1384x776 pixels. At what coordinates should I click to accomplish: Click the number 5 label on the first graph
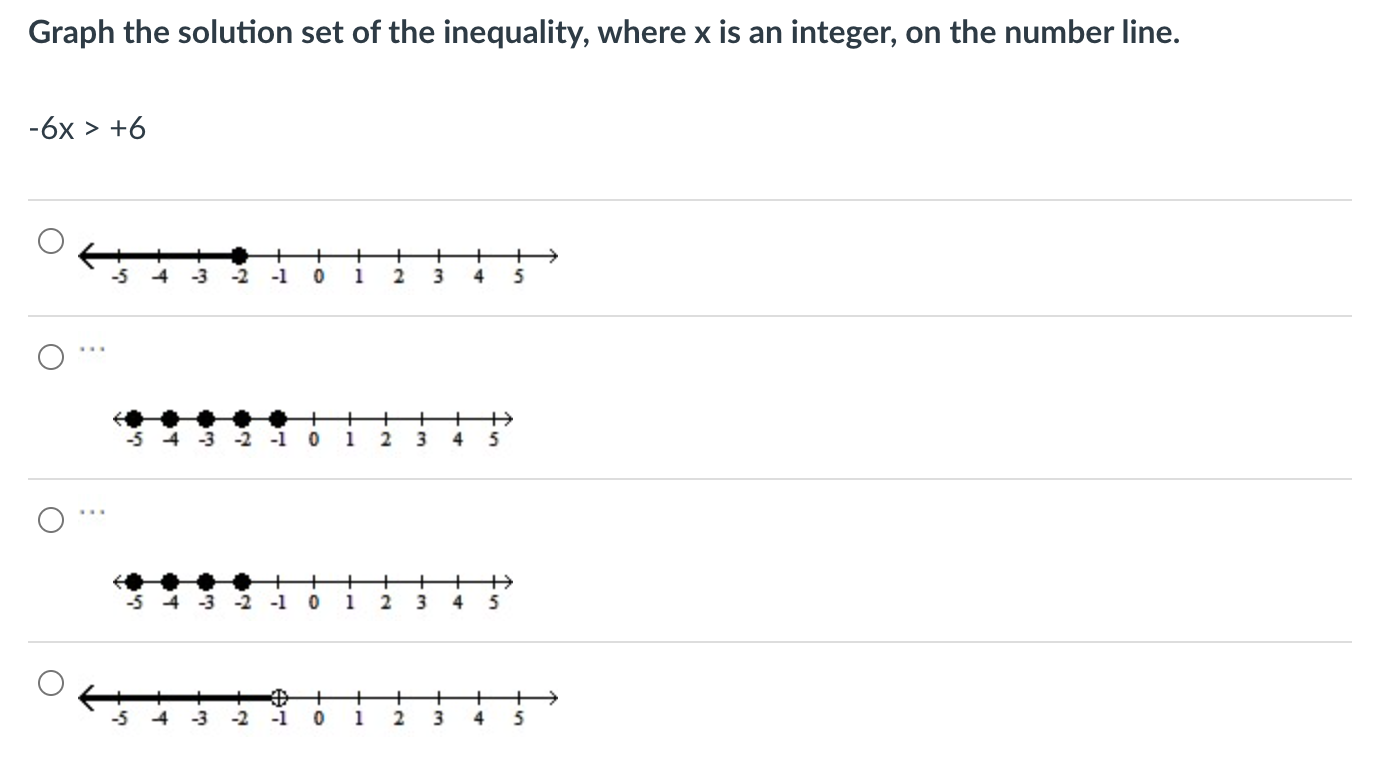point(517,278)
